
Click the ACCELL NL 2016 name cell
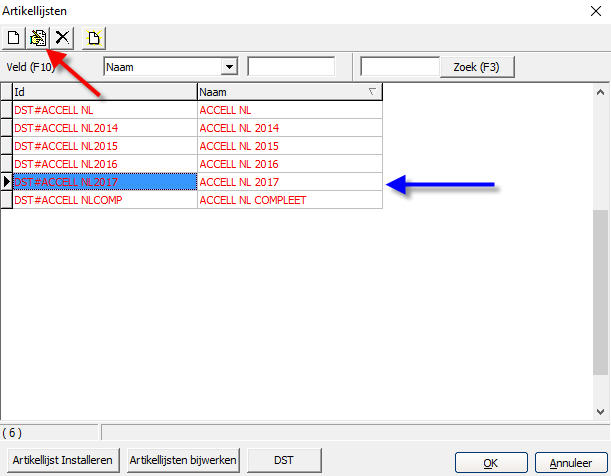pyautogui.click(x=290, y=164)
